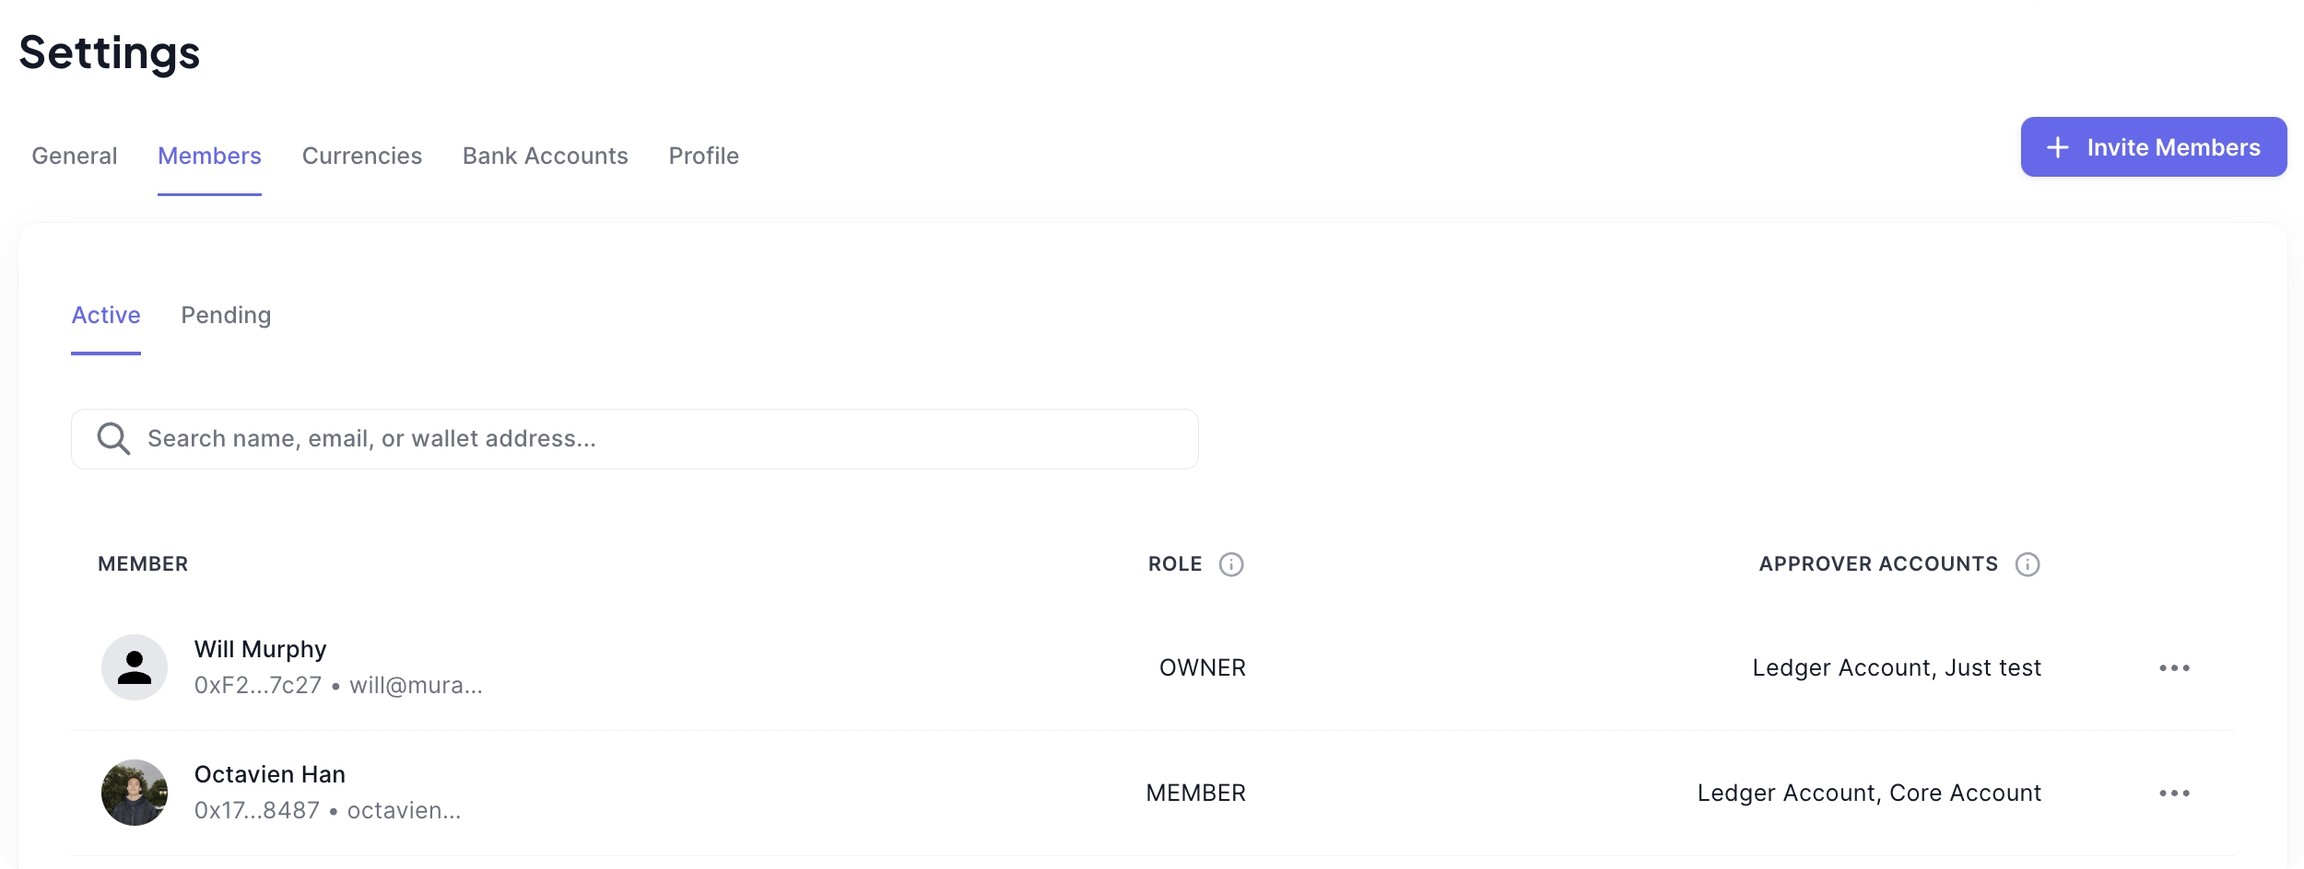
Task: Click the Approver Accounts info icon
Action: pos(2027,565)
